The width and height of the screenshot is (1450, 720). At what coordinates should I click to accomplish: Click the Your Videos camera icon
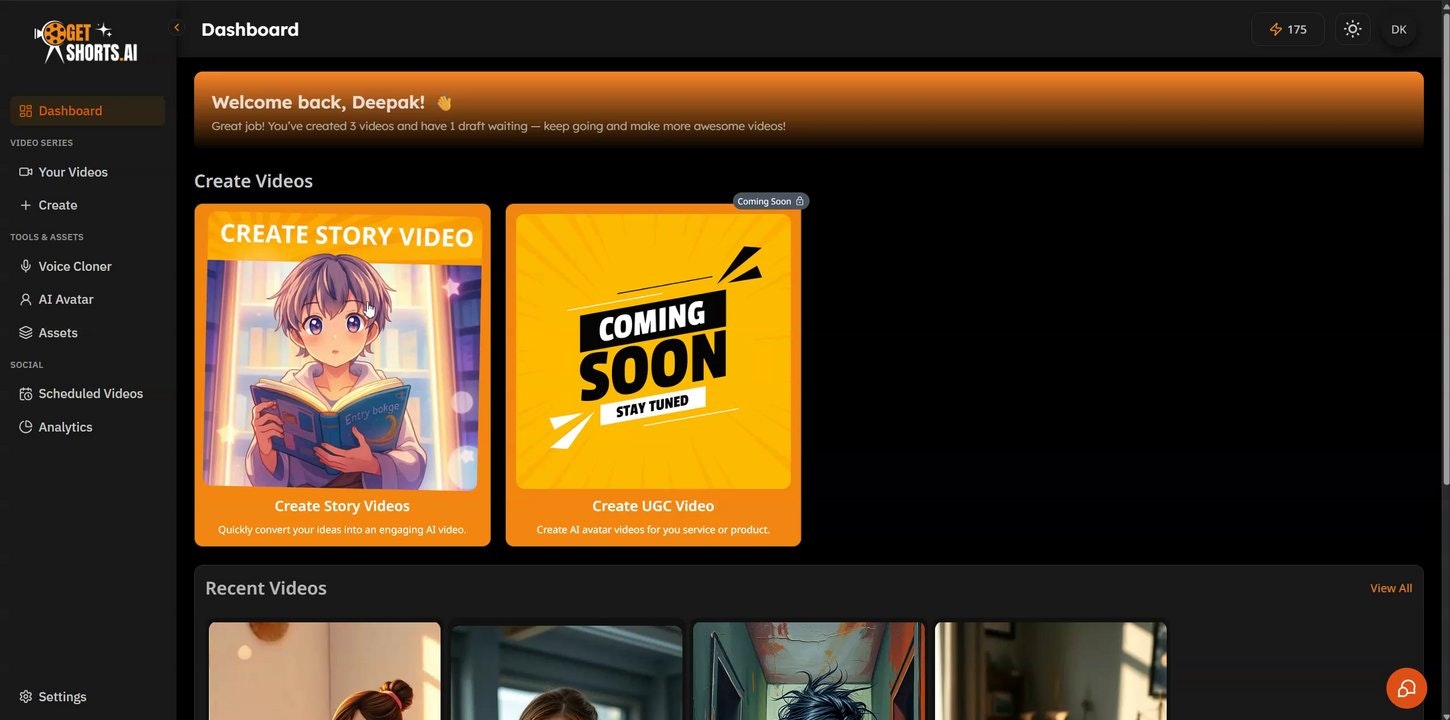point(26,172)
